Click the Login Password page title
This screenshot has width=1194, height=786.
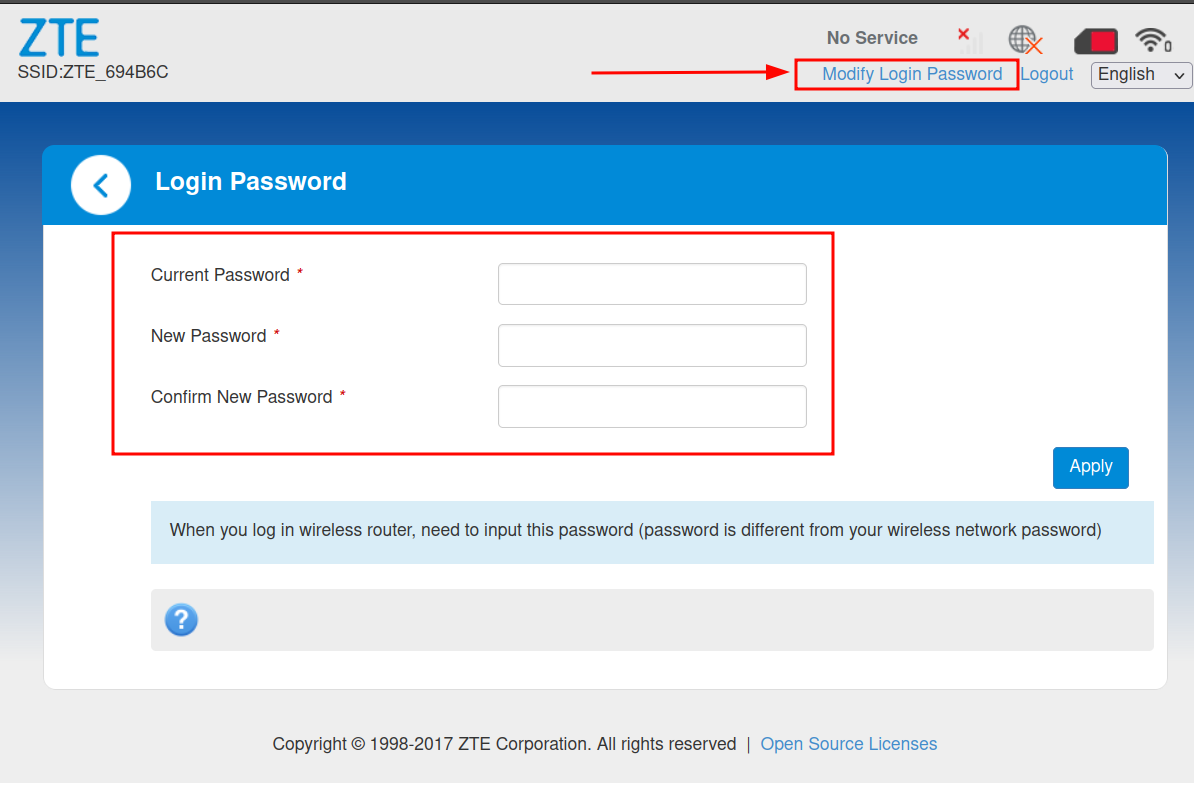250,182
